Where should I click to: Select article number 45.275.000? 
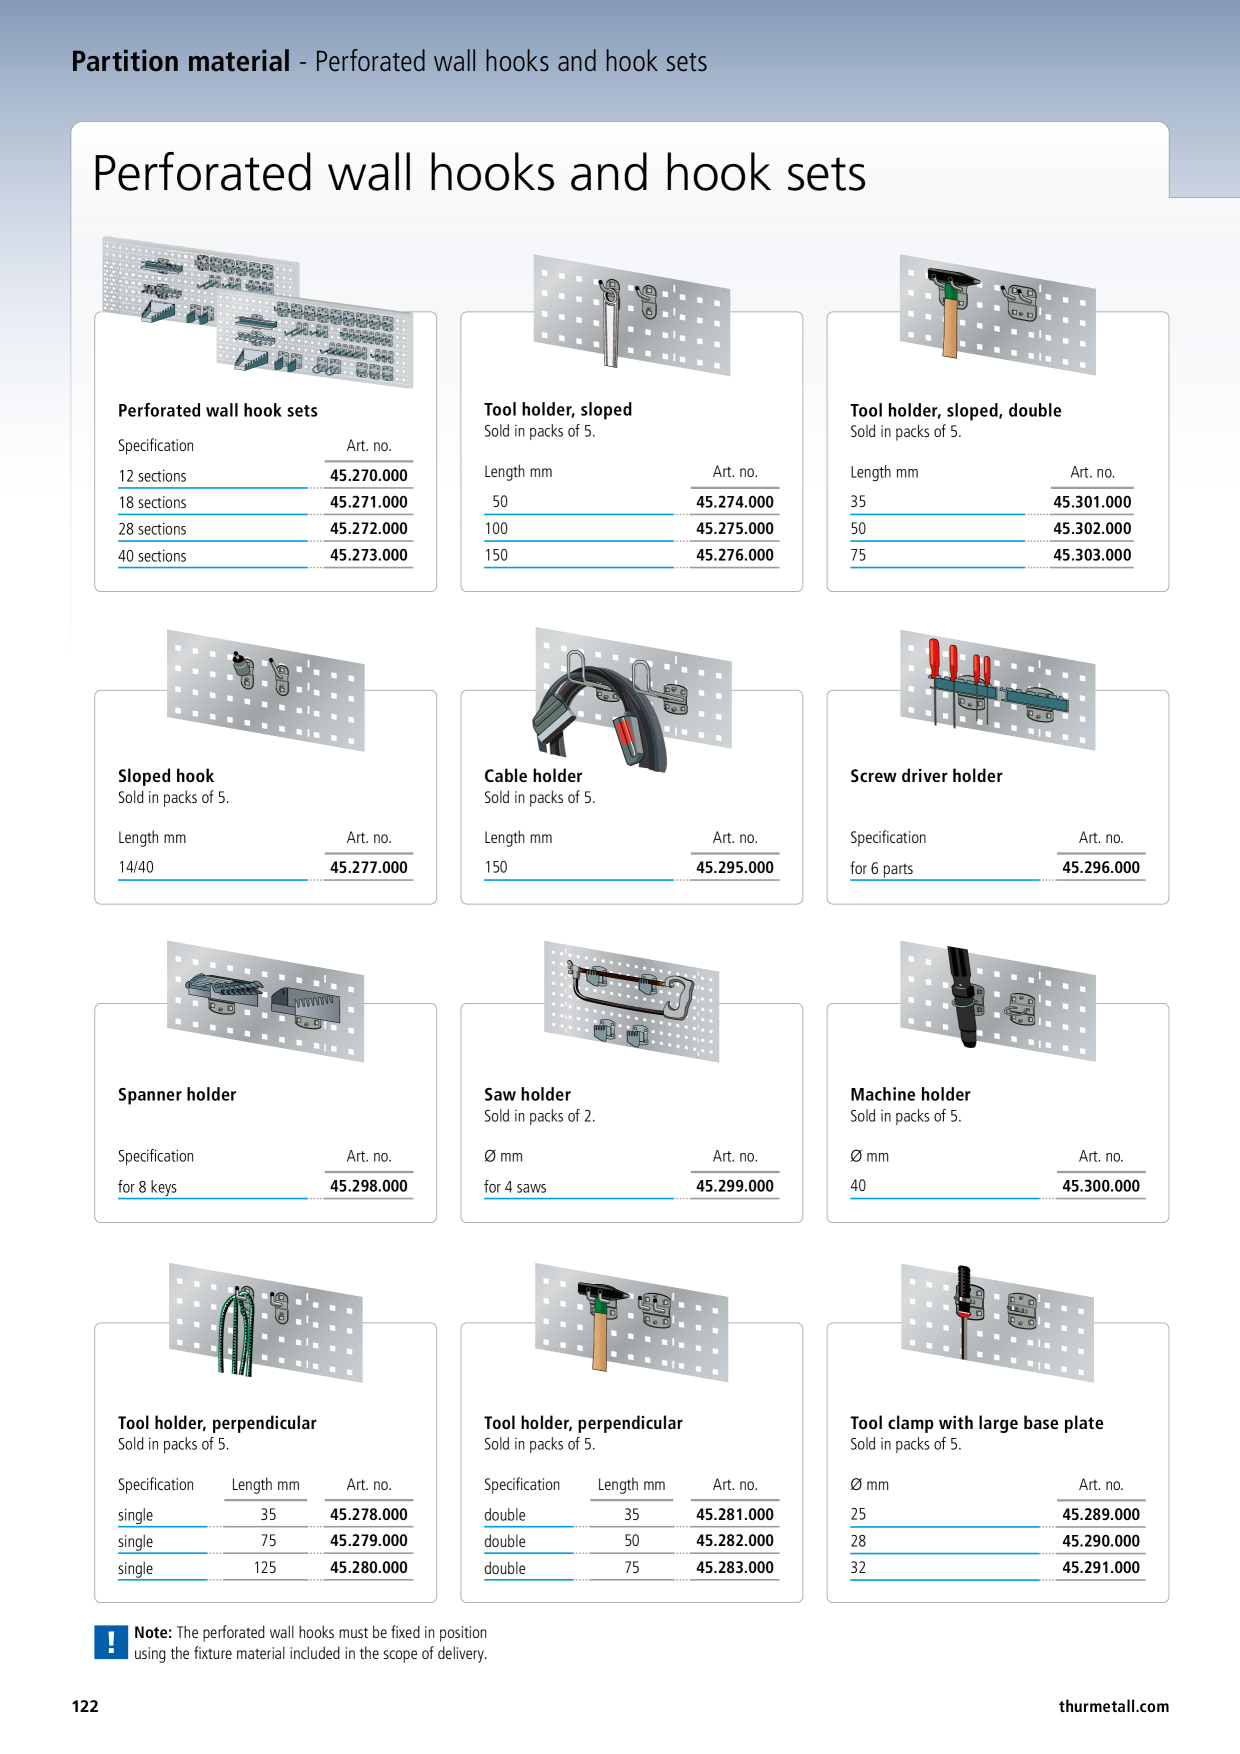click(735, 528)
